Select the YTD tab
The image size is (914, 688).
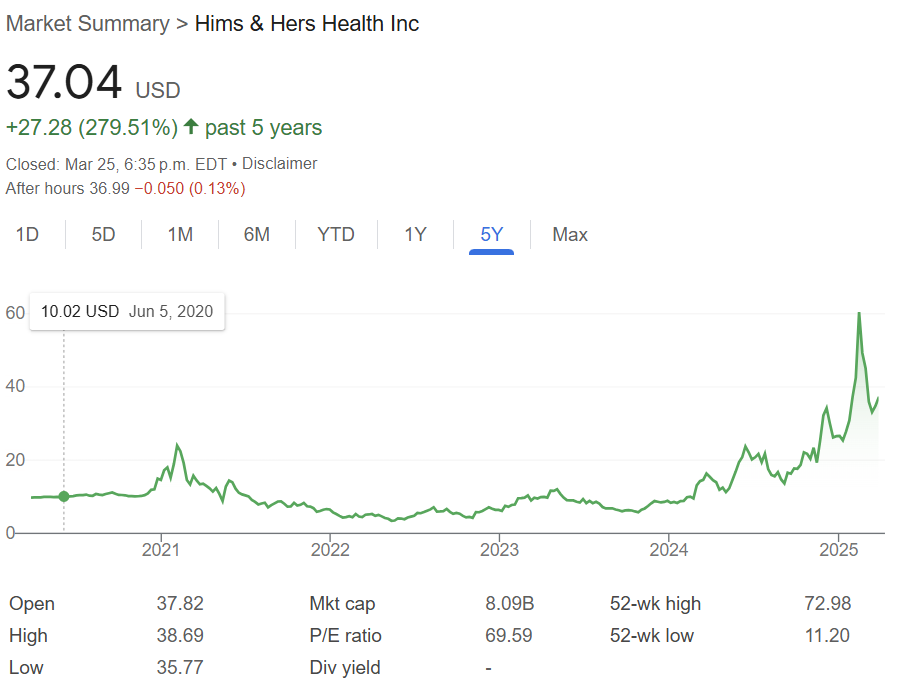click(336, 235)
